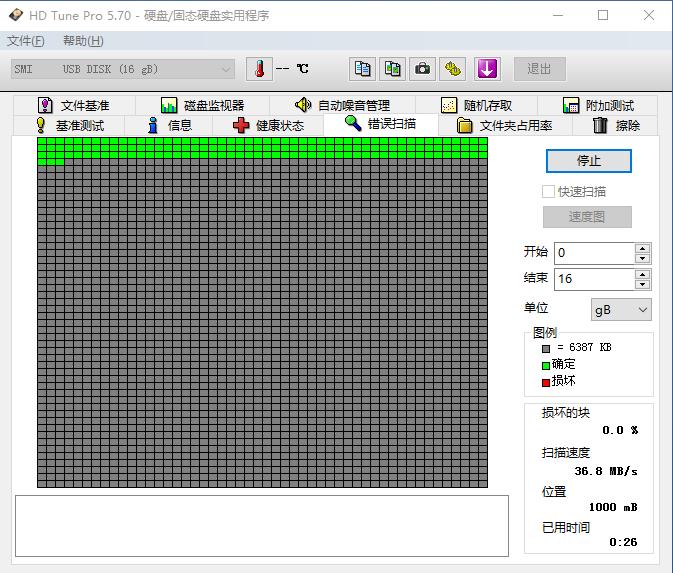This screenshot has height=573, width=673.
Task: Switch to the 随机存取 tab
Action: tap(476, 105)
